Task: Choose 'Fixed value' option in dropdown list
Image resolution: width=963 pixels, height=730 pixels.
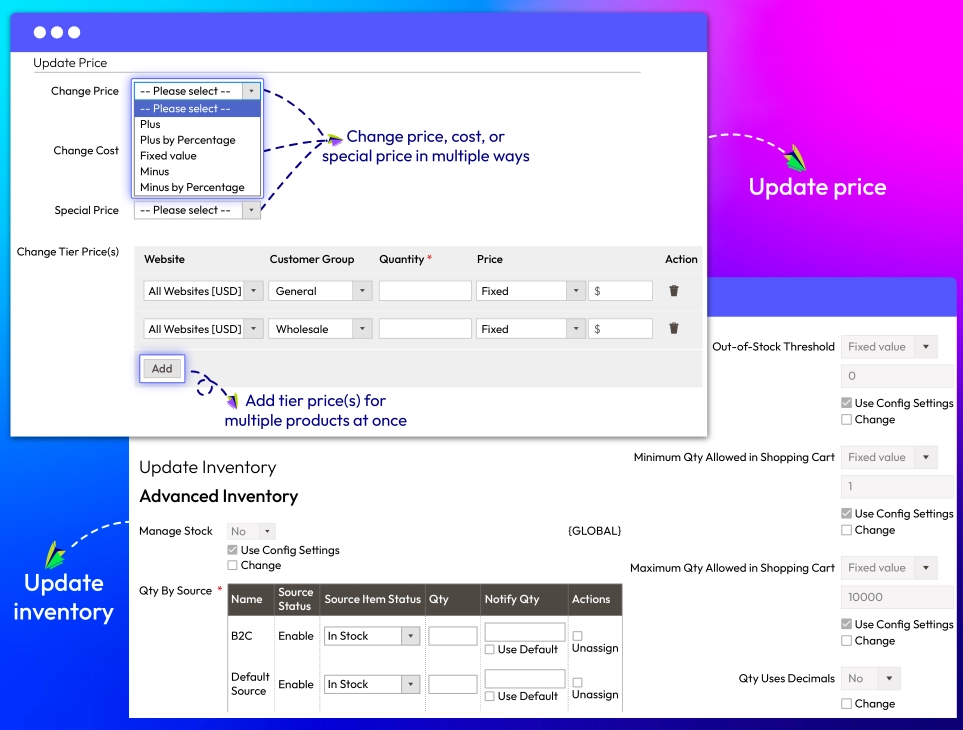Action: click(168, 156)
